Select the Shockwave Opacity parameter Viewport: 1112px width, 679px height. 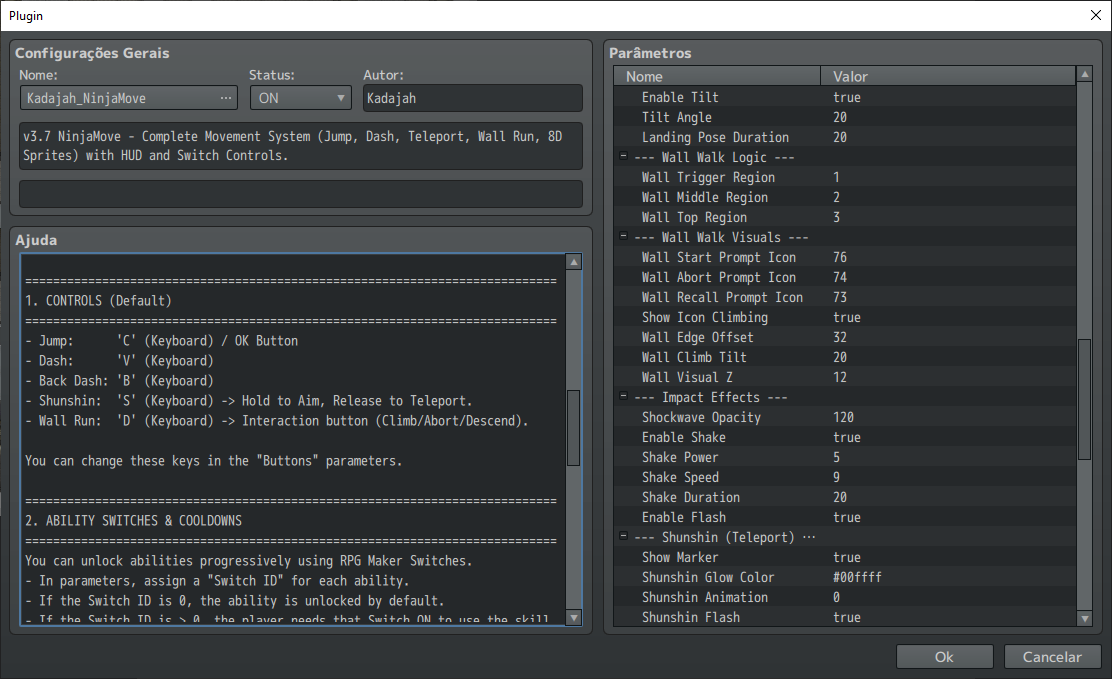[845, 417]
